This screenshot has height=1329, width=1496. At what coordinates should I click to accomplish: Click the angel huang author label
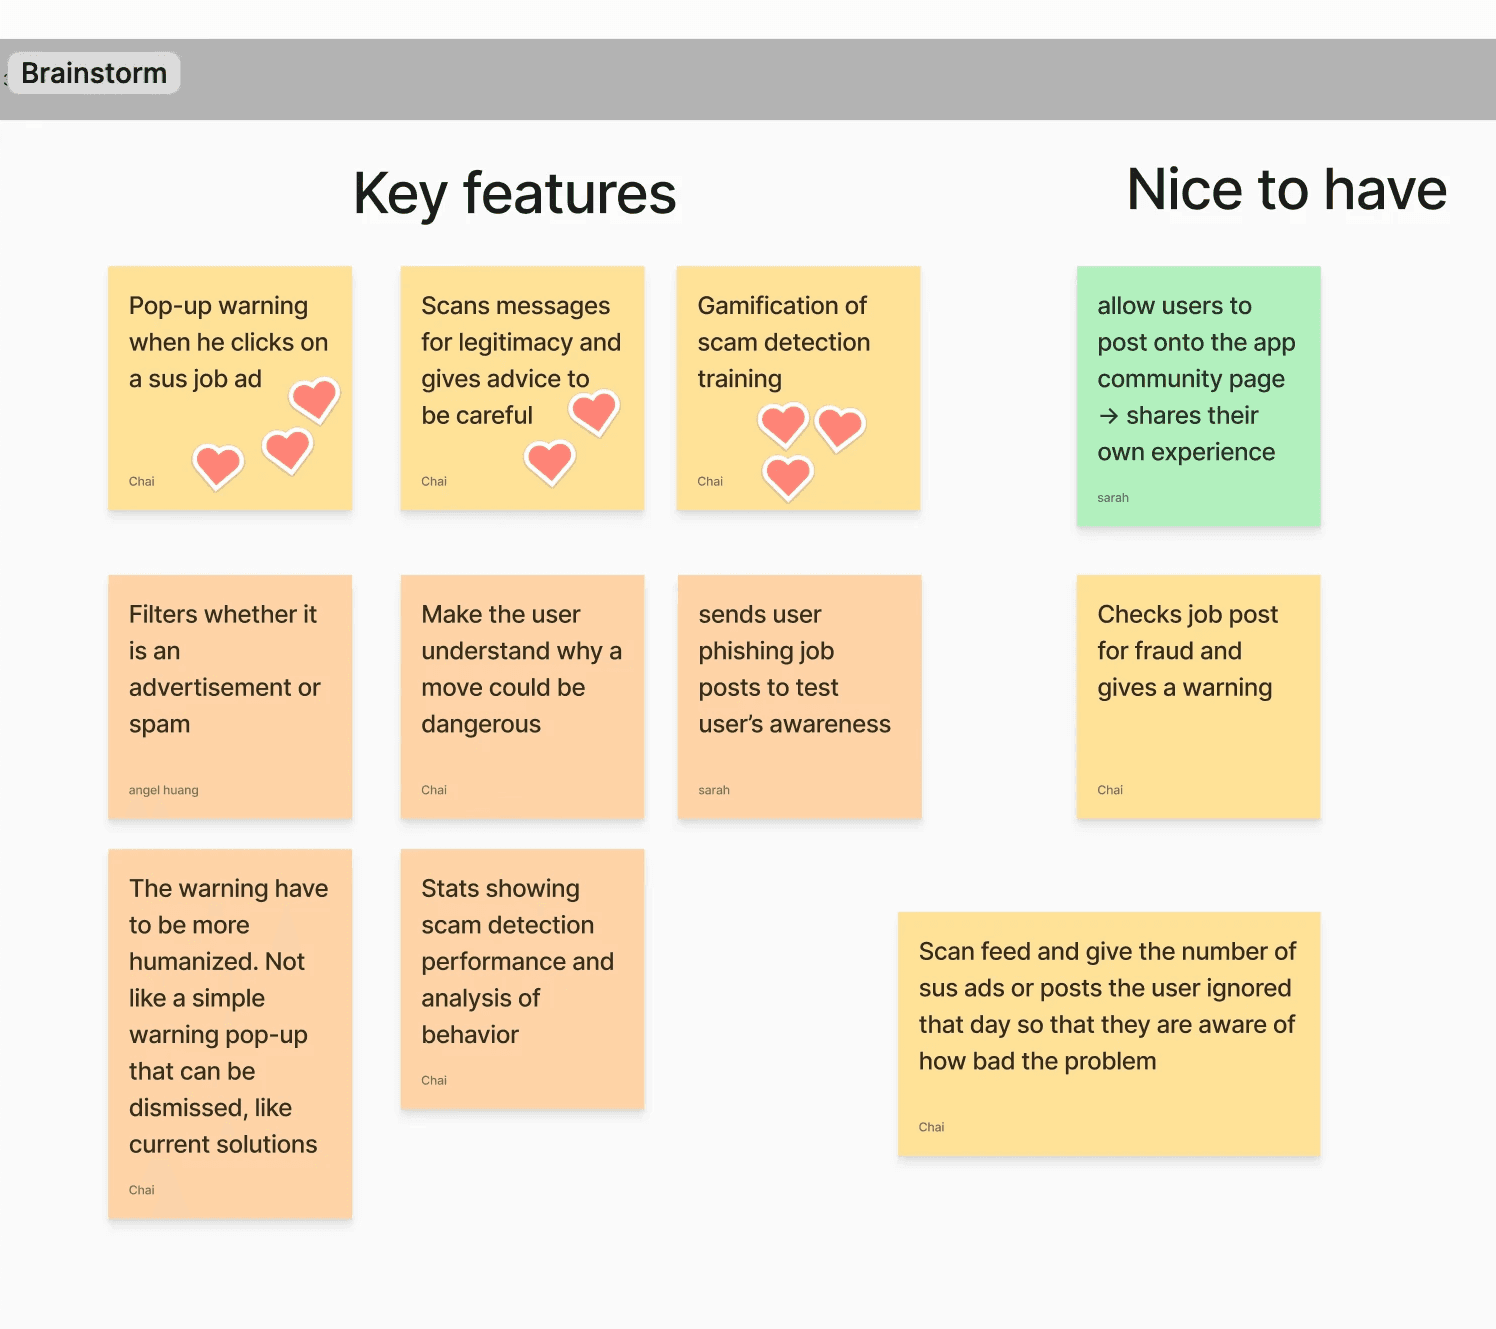coord(164,790)
